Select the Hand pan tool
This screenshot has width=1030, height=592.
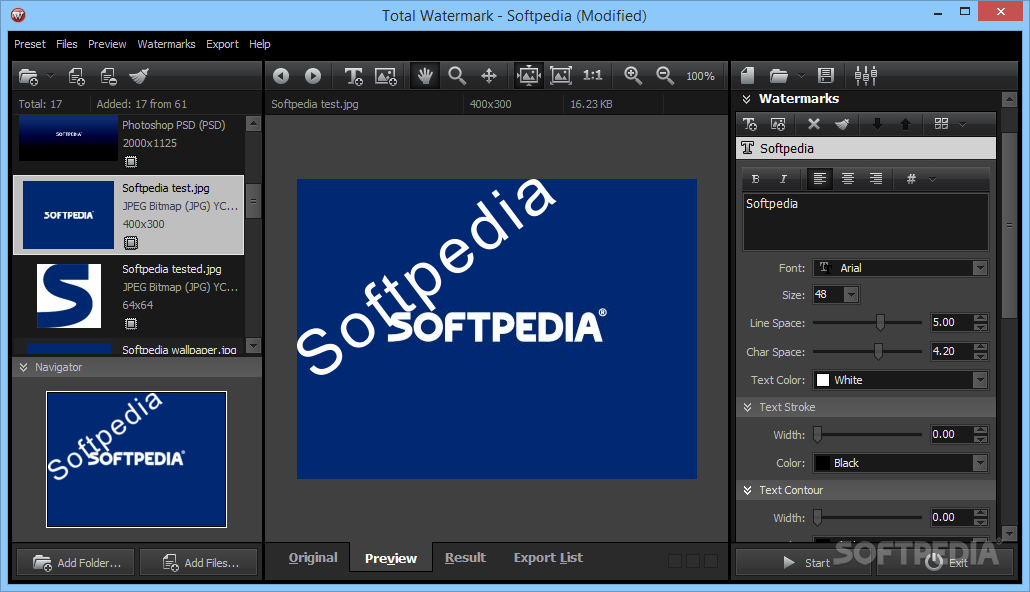[425, 76]
